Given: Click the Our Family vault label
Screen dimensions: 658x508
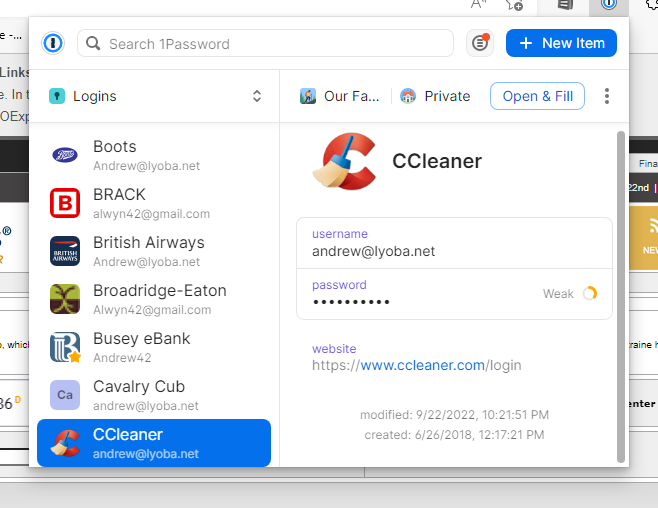Looking at the screenshot, I should coord(340,96).
